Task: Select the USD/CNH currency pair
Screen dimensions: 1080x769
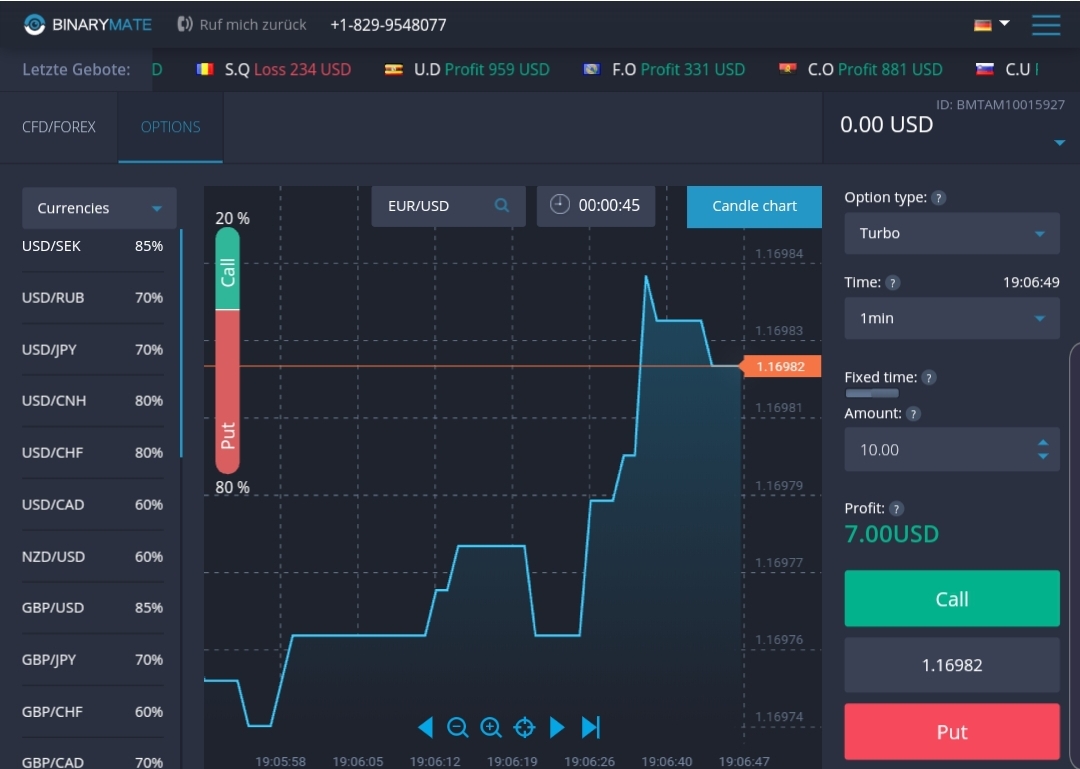Action: click(x=92, y=400)
